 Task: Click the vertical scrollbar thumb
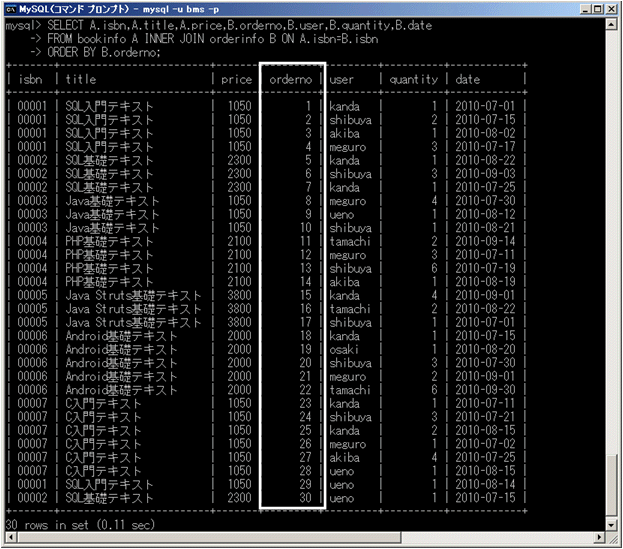pyautogui.click(x=611, y=484)
